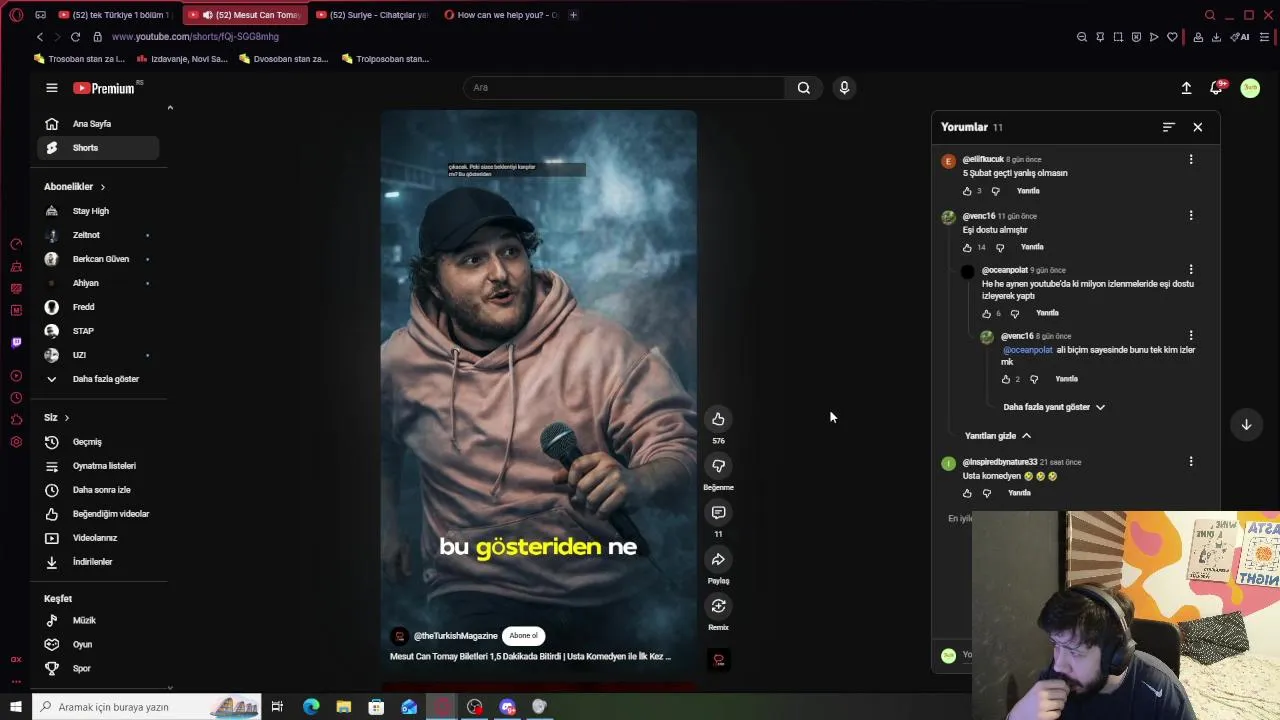Open the YouTube upload/create icon

tap(1186, 88)
